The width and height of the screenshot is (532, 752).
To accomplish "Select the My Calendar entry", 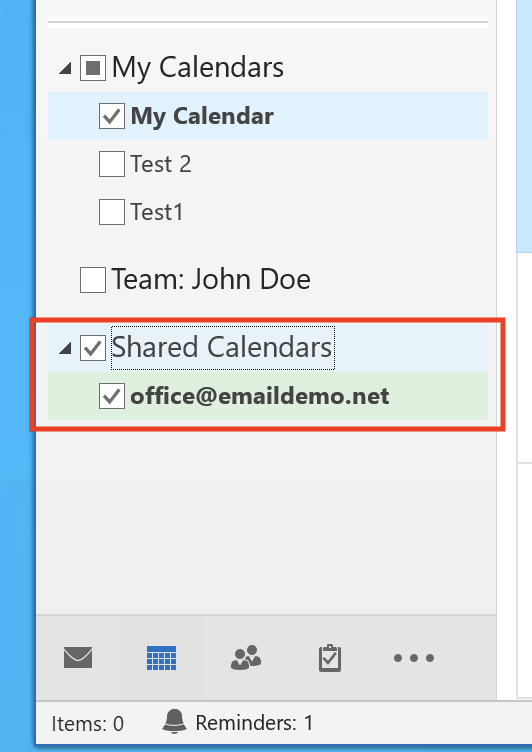I will [268, 116].
